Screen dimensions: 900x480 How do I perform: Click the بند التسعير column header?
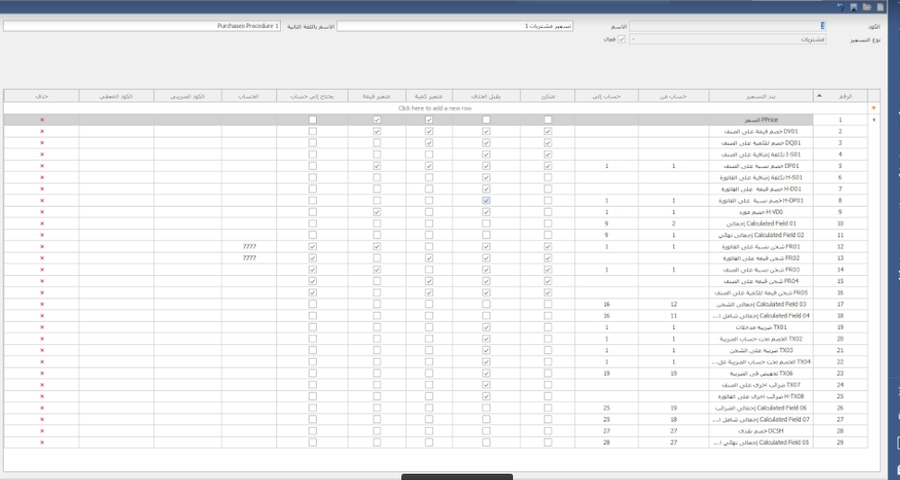(x=750, y=96)
